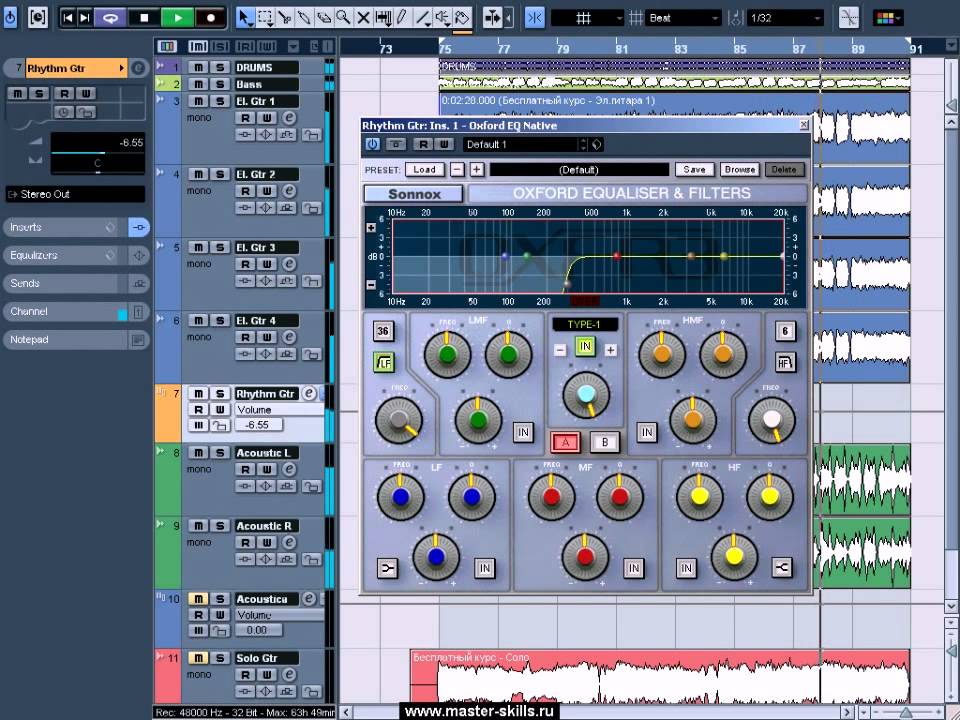Open the color palette selector

coord(889,18)
